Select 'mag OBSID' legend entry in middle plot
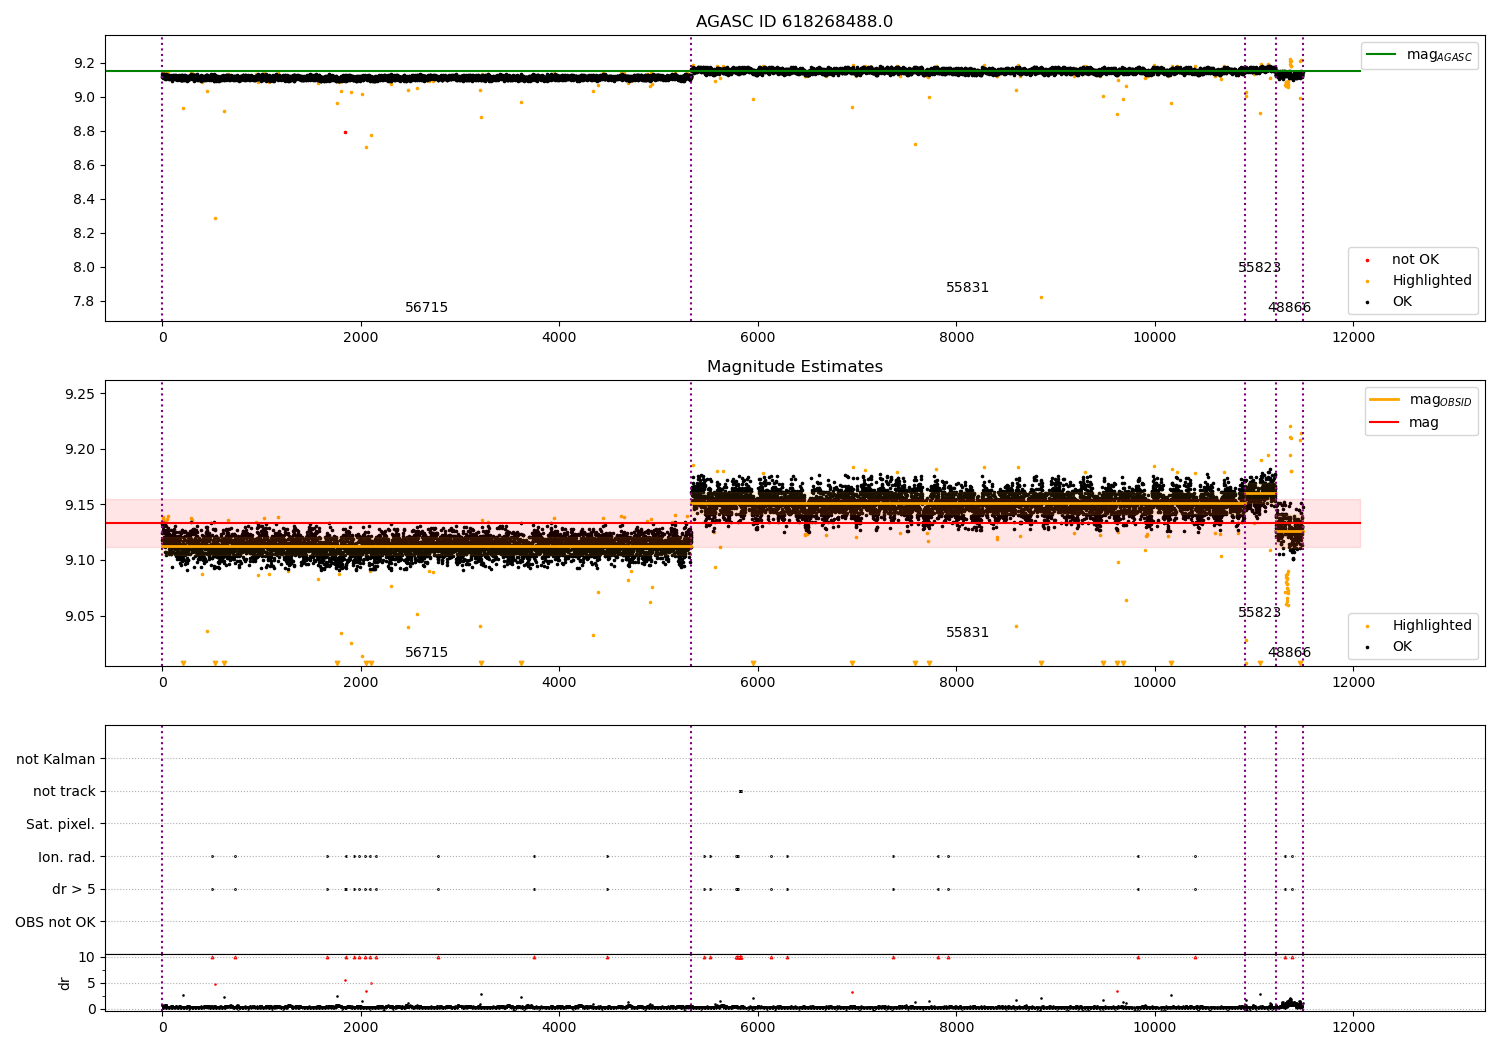 (1421, 400)
